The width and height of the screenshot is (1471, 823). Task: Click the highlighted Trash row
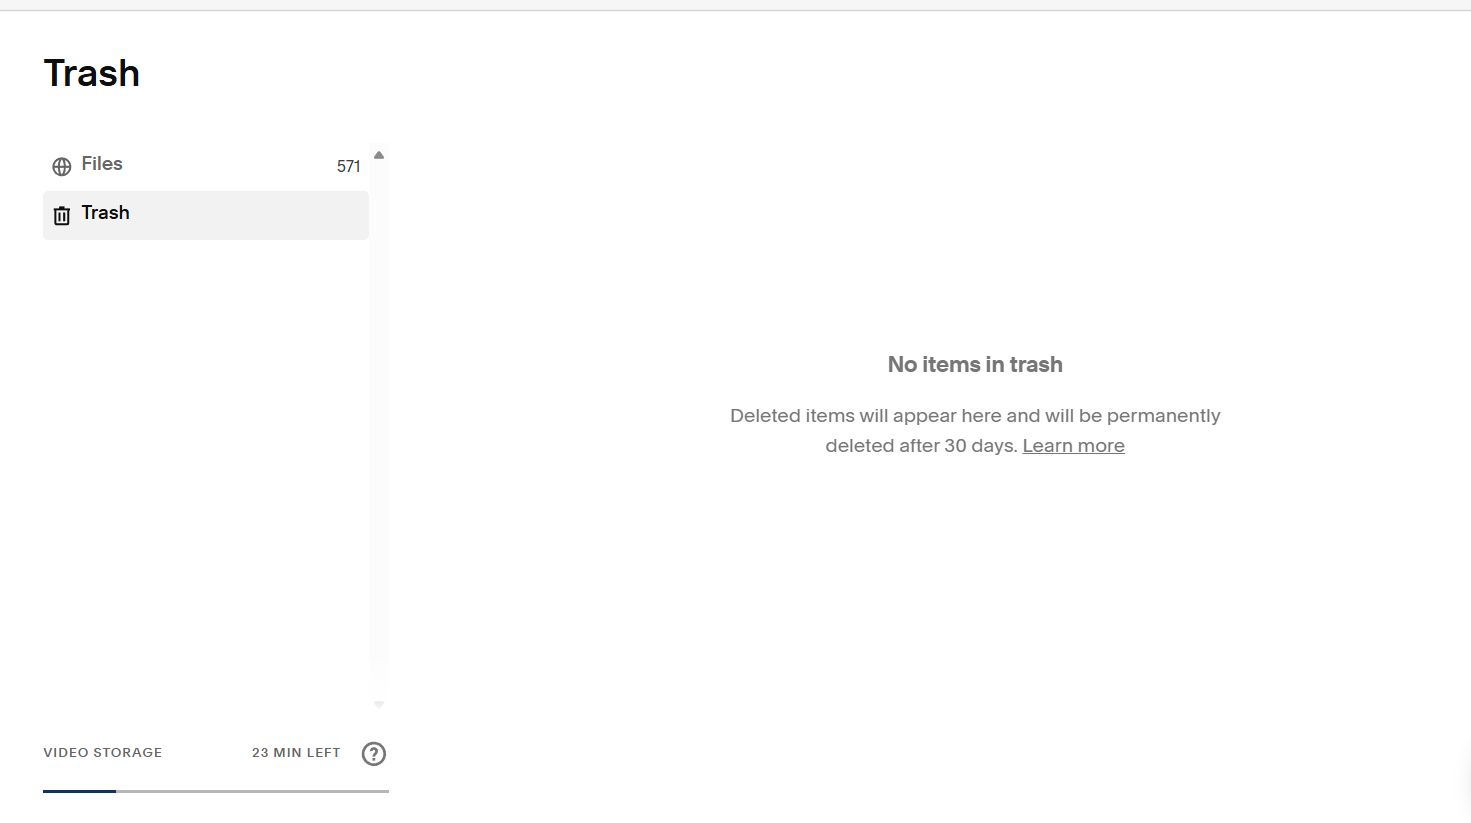point(205,214)
